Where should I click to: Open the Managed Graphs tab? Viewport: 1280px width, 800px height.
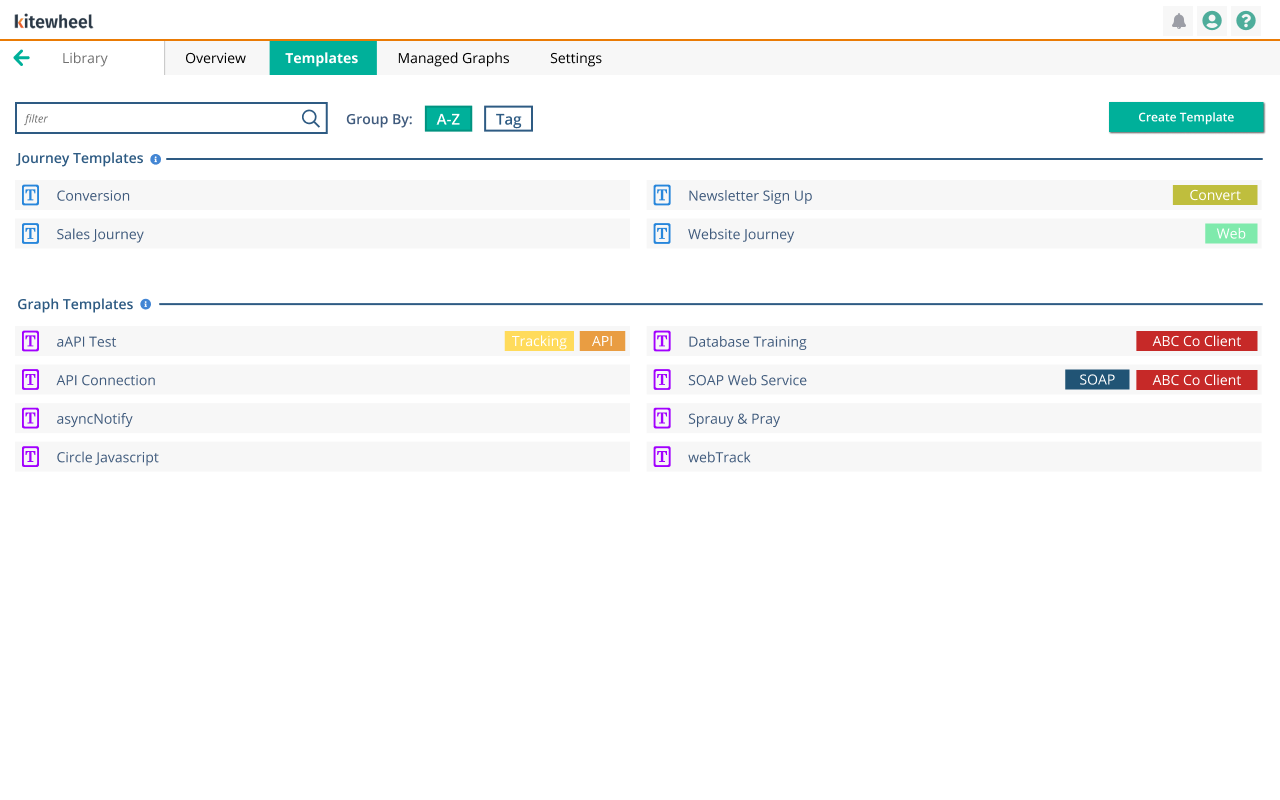point(453,57)
